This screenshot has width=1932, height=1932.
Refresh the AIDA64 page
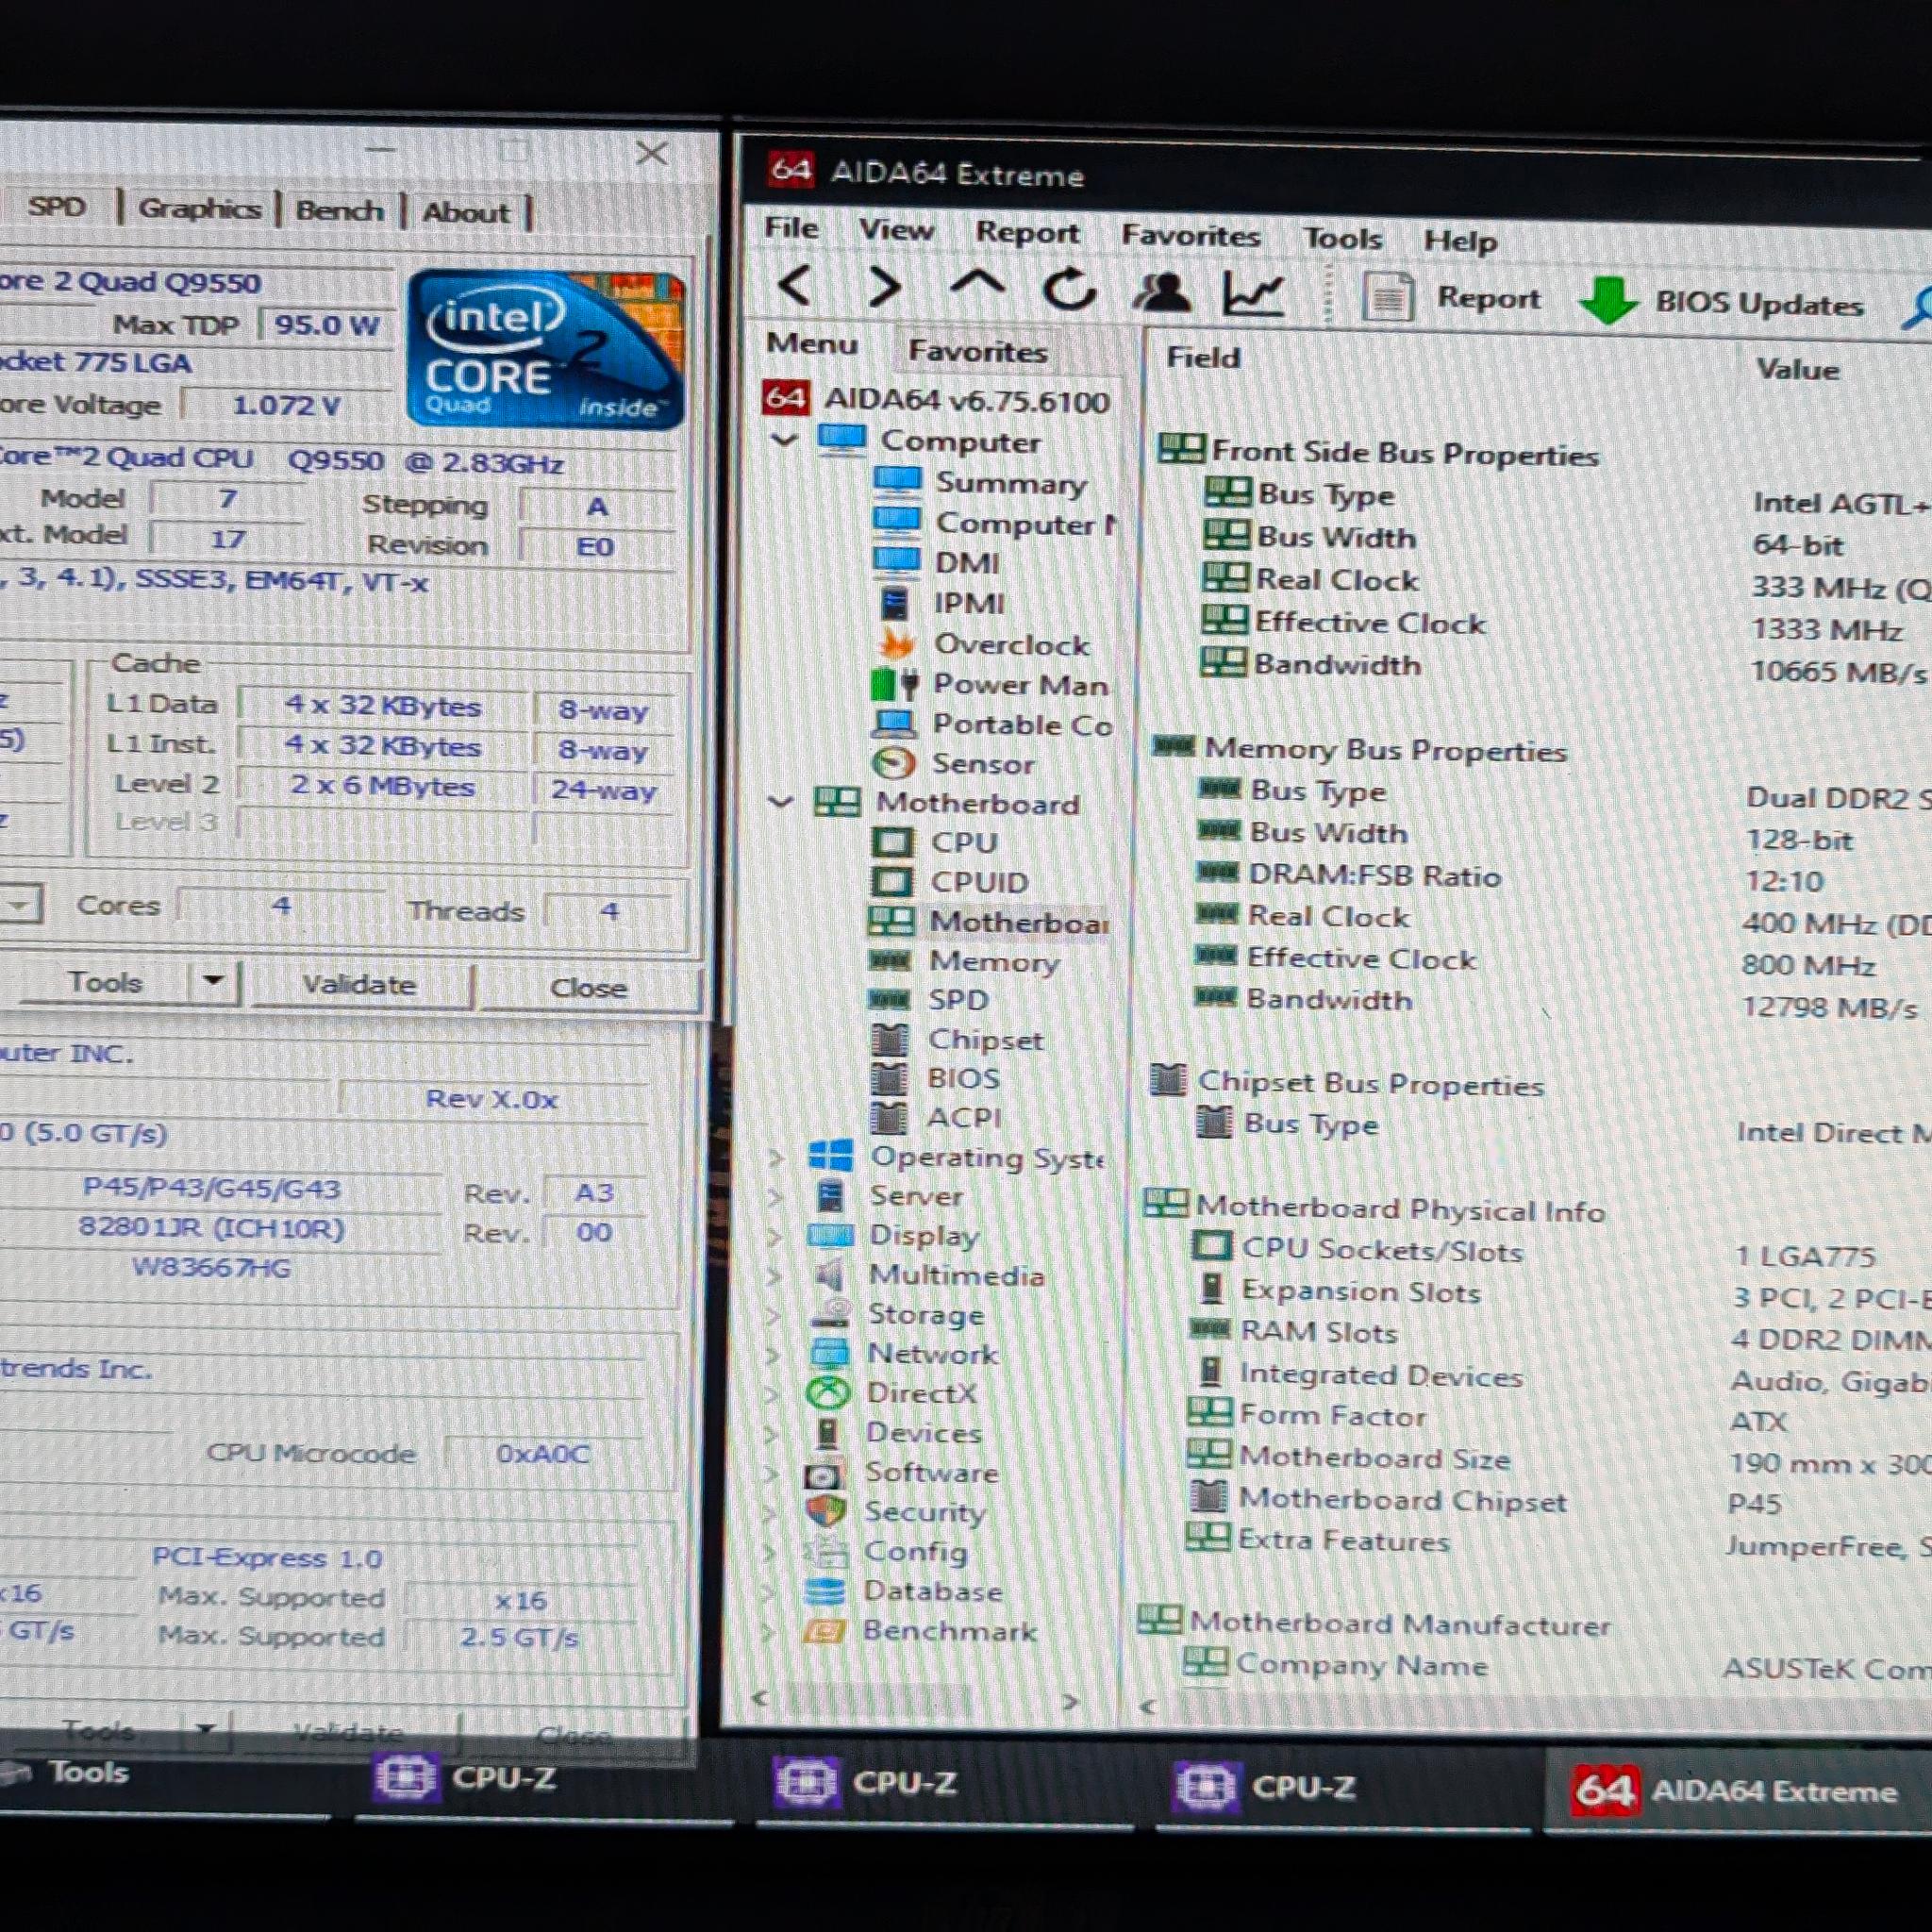(1069, 289)
